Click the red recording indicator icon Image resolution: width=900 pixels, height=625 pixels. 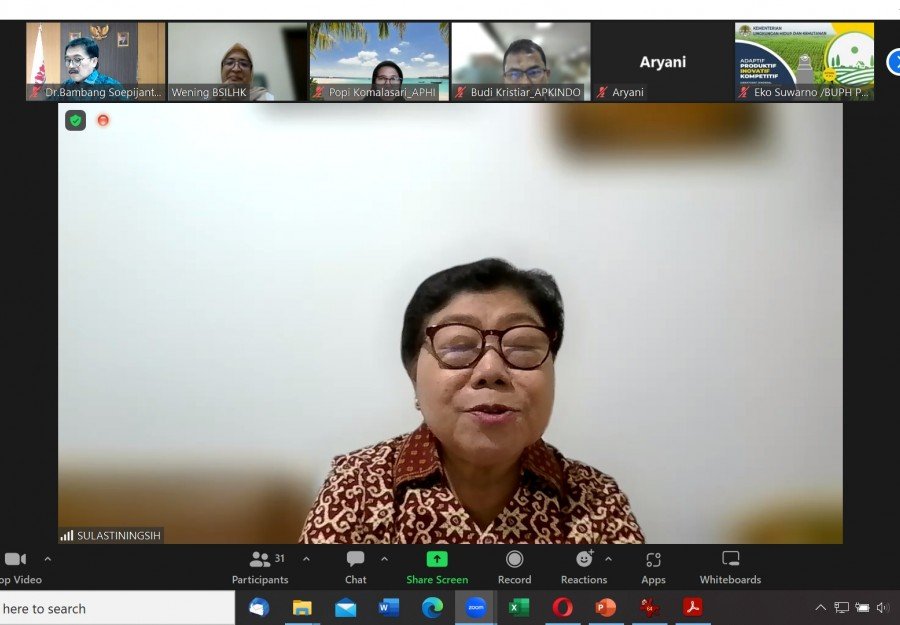point(103,120)
